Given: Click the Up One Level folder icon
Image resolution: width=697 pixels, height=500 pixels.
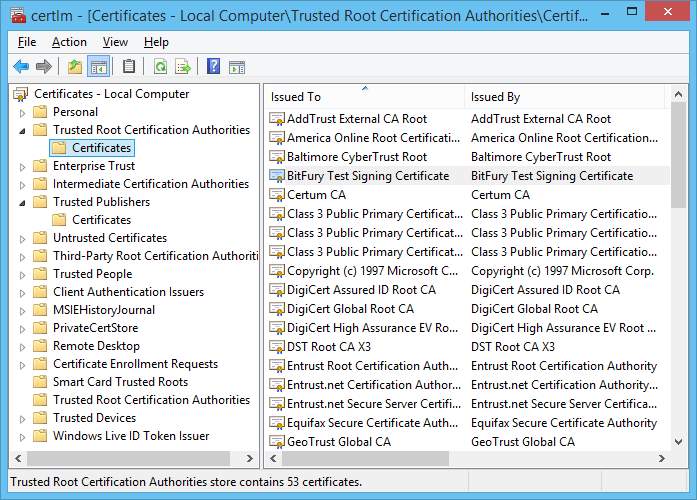Looking at the screenshot, I should click(x=75, y=67).
